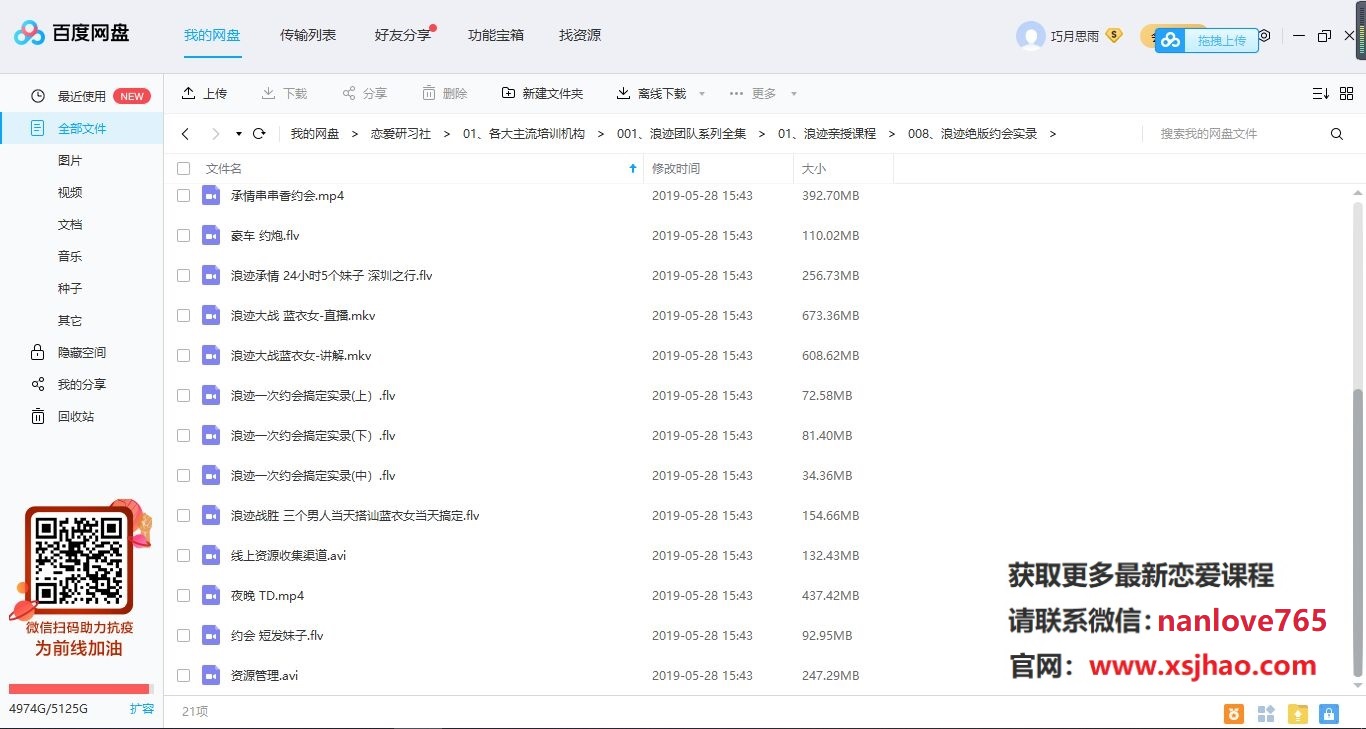Click the lock icon in status bar
1366x729 pixels.
[x=1328, y=713]
